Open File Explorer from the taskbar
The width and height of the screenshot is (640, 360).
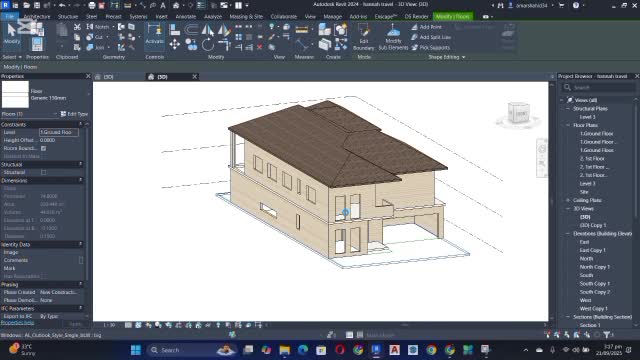point(284,350)
